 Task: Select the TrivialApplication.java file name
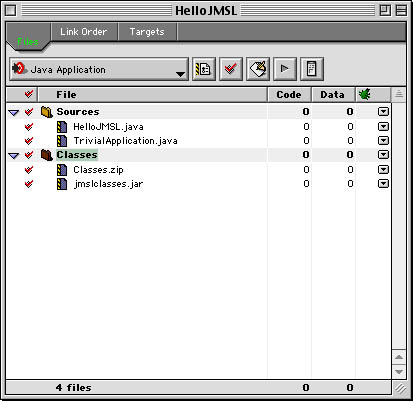click(125, 141)
